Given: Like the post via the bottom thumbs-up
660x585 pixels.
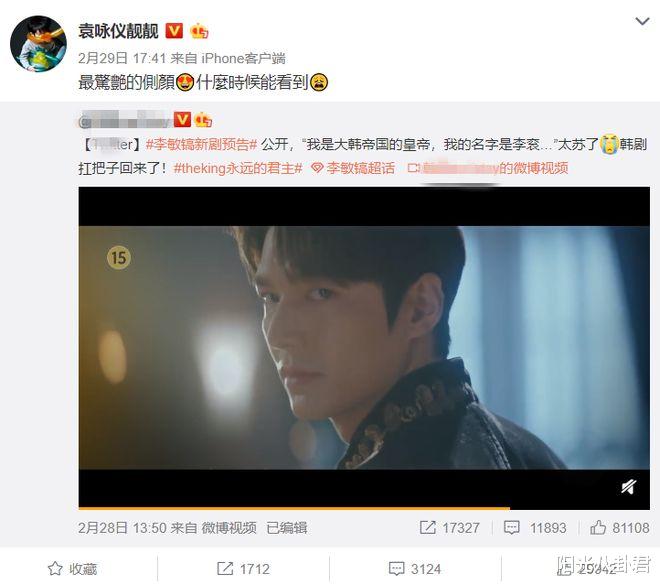Looking at the screenshot, I should 587,569.
